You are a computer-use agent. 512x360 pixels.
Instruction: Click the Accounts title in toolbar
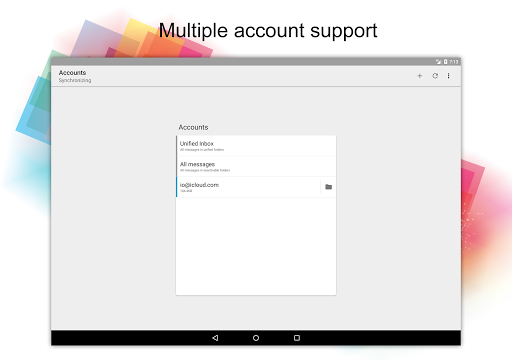(72, 73)
